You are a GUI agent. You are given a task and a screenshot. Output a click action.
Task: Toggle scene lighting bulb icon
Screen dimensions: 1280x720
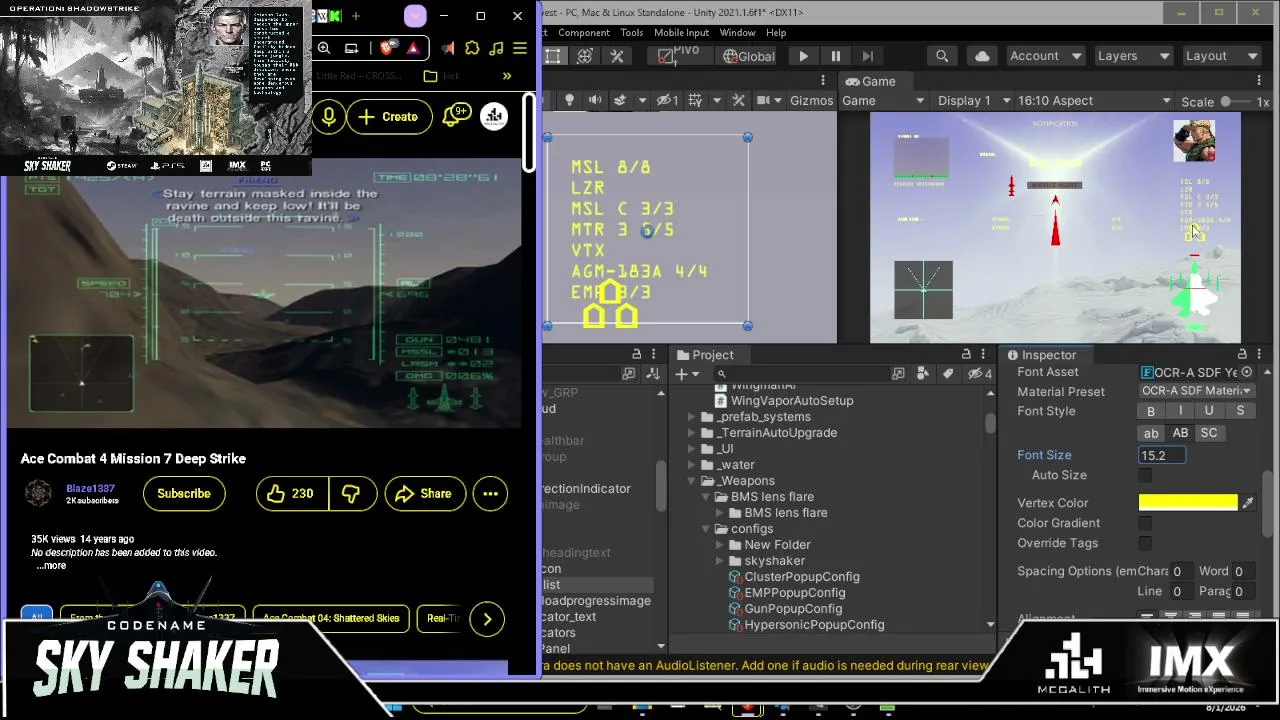(x=569, y=100)
